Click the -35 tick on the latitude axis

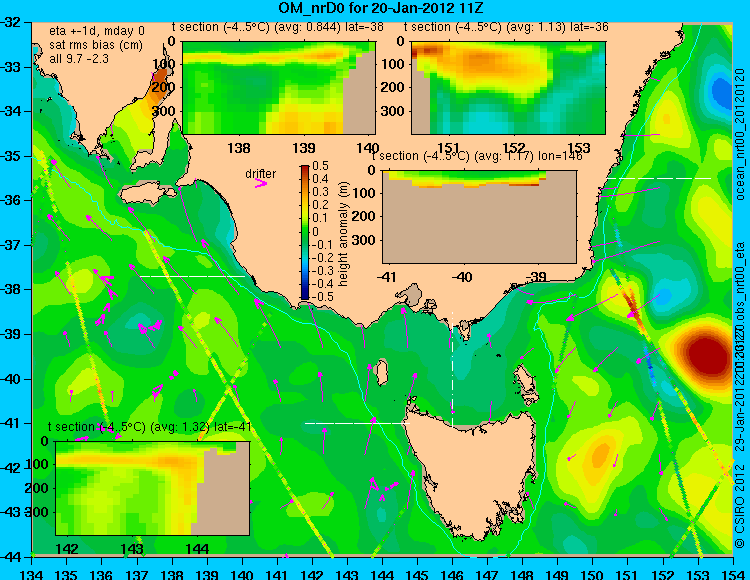click(13, 156)
